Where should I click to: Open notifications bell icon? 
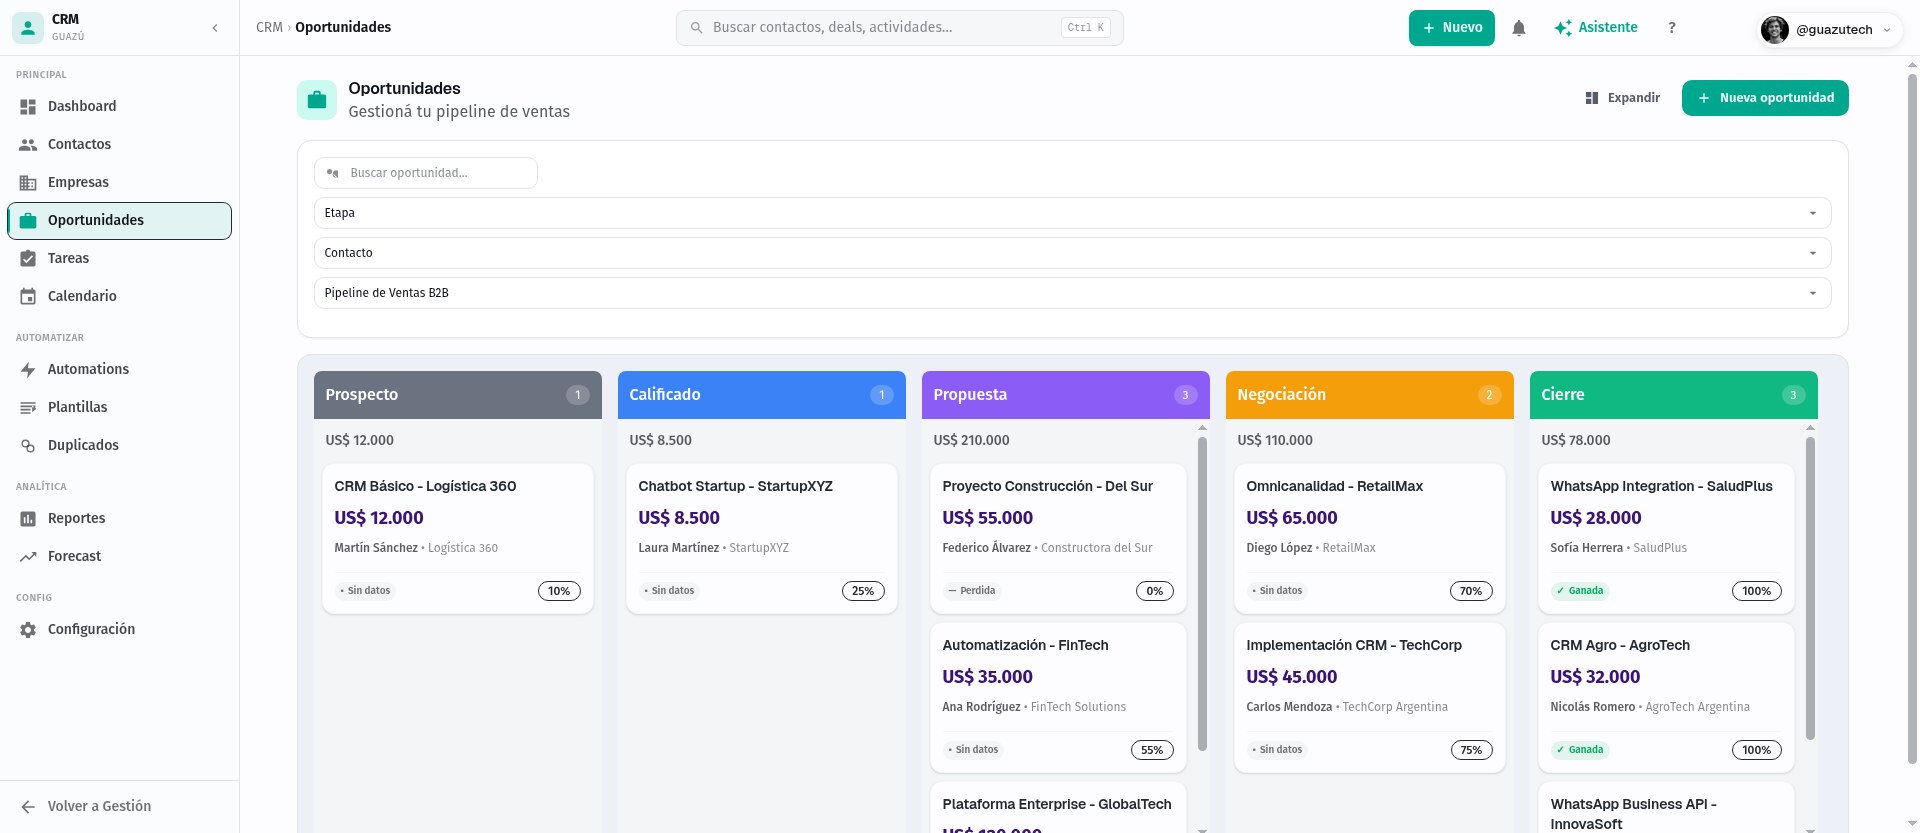click(1518, 28)
